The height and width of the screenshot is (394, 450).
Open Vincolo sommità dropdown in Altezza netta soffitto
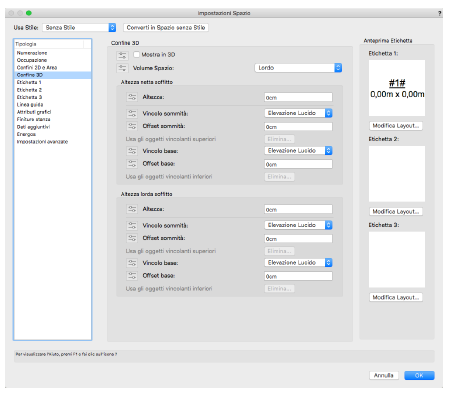298,113
